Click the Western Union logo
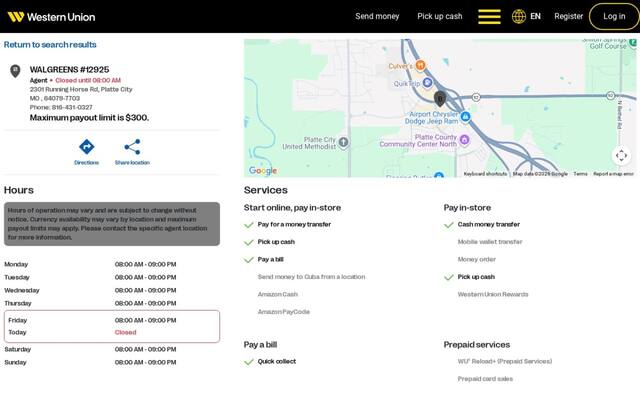 51,17
